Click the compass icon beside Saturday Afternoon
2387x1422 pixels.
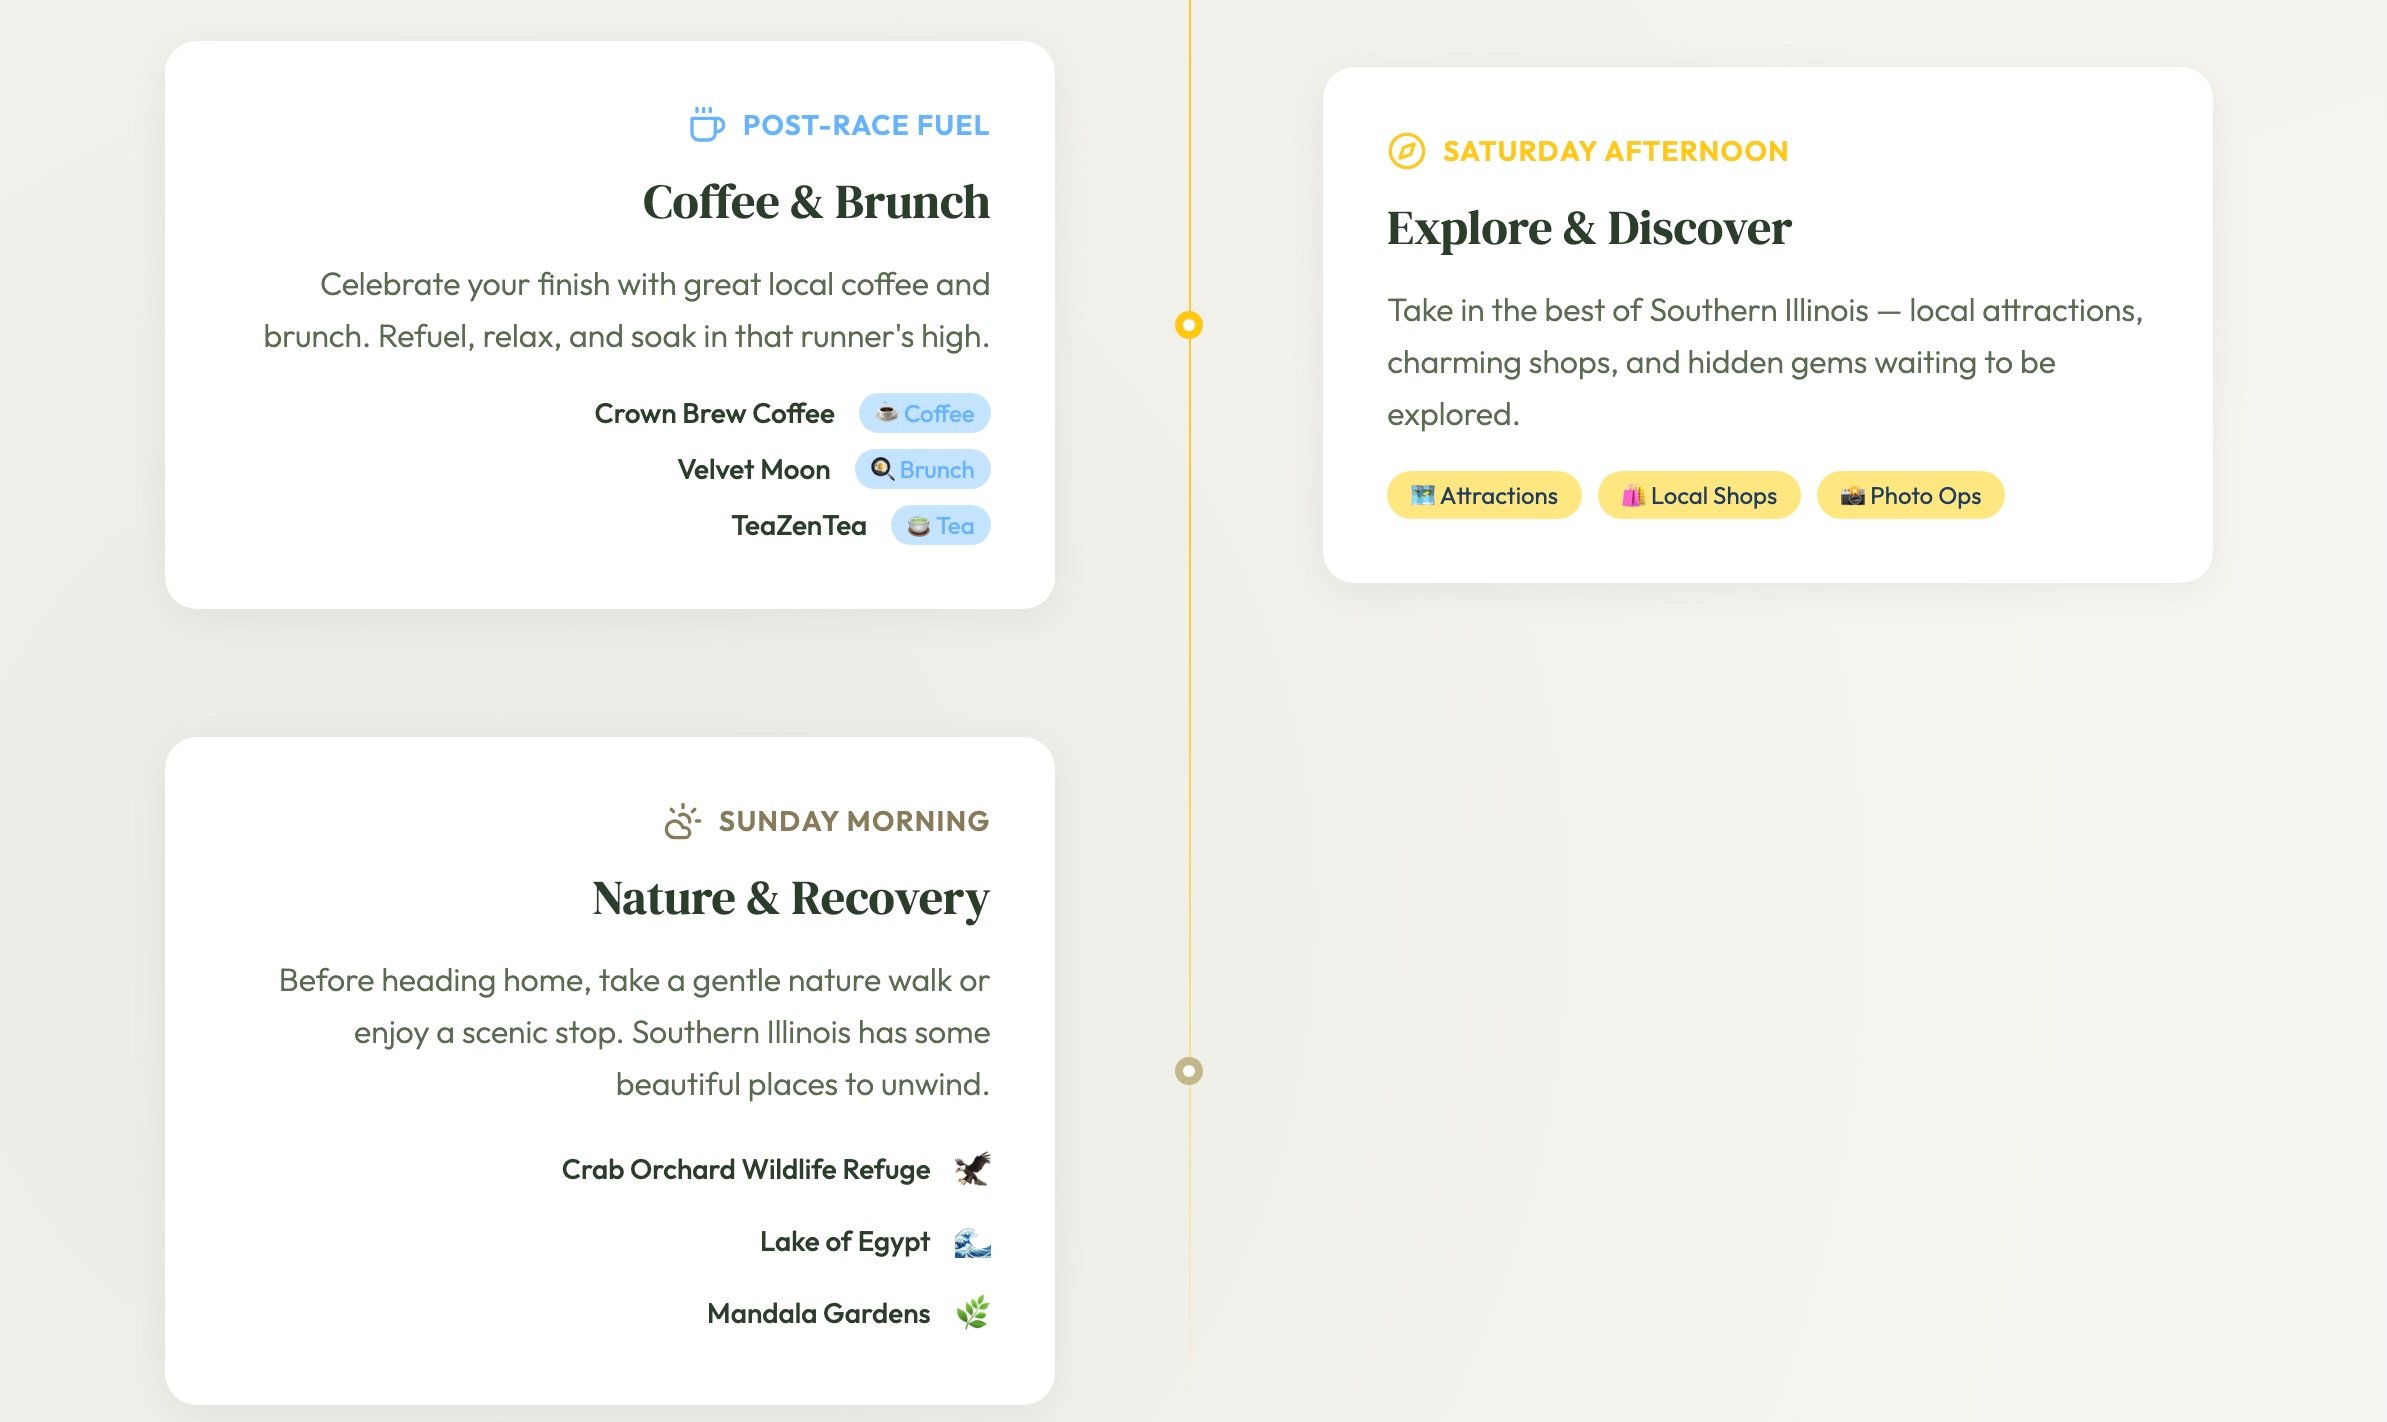(1406, 151)
